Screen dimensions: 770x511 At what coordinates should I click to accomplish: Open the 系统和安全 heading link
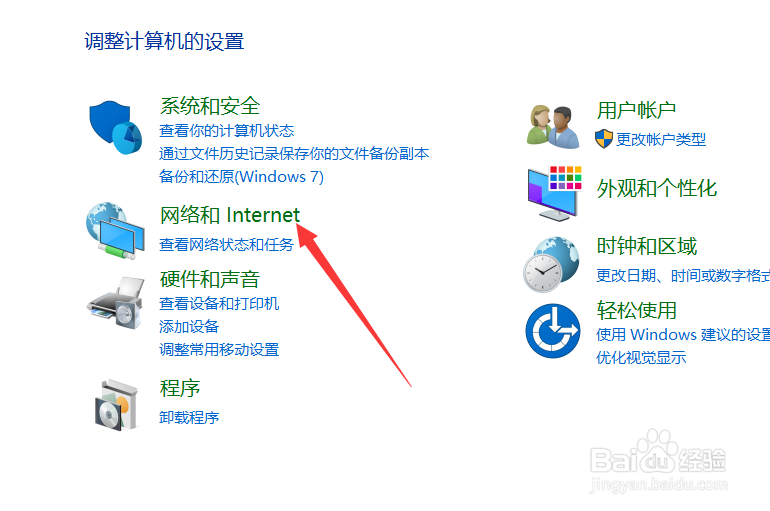pos(210,106)
